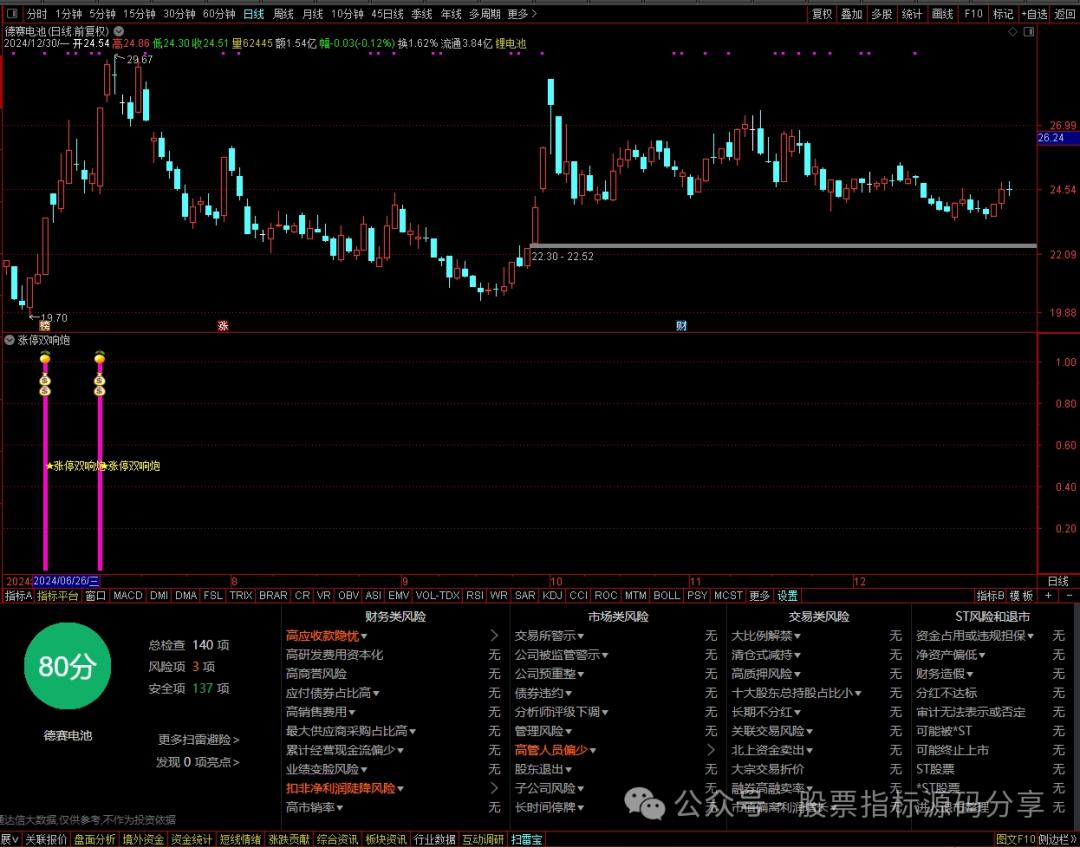
Task: Click 指标A tab
Action: (x=19, y=595)
